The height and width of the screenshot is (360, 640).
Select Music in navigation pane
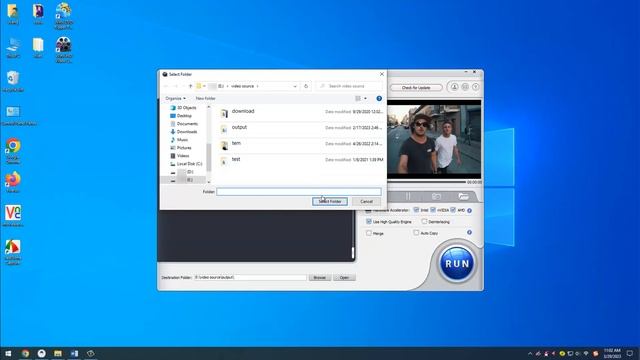pos(182,140)
